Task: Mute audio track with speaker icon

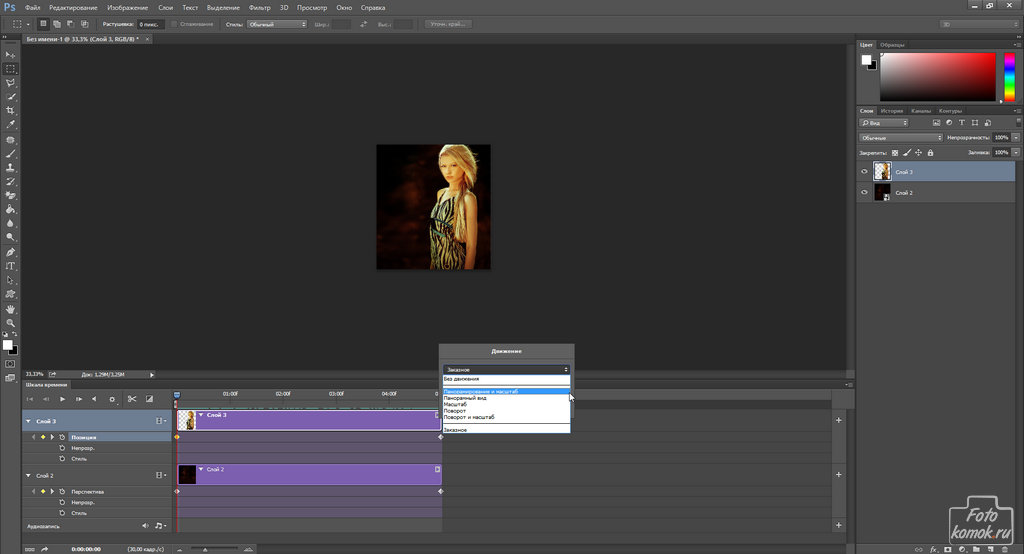Action: click(145, 525)
